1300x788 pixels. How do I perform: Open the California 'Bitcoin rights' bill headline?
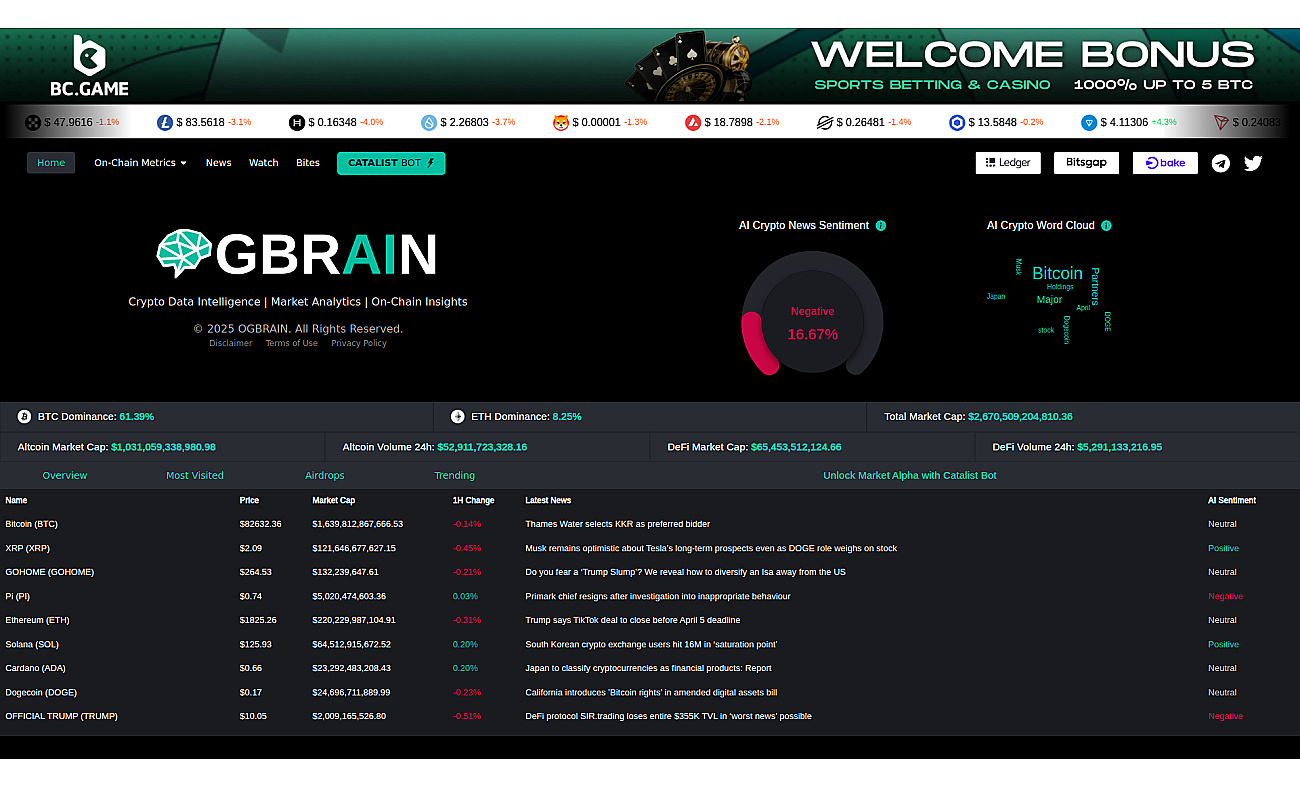651,692
